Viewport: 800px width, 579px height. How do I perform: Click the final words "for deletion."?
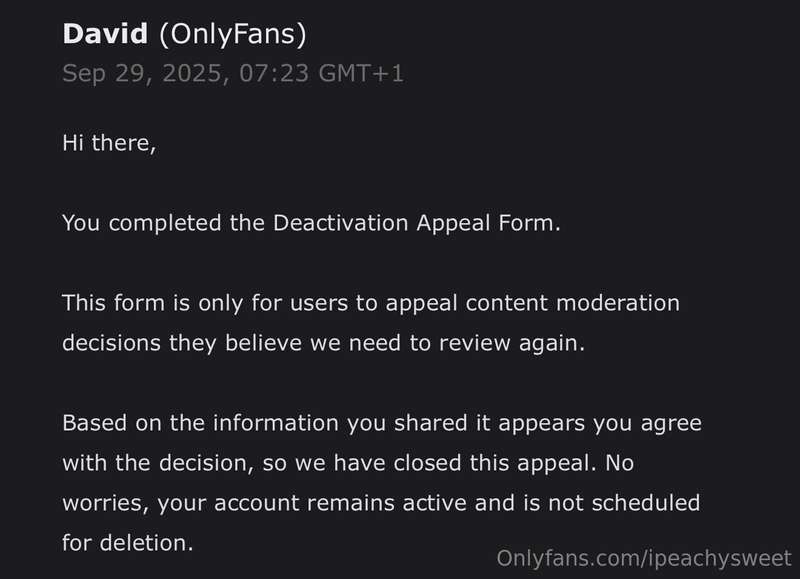[127, 542]
